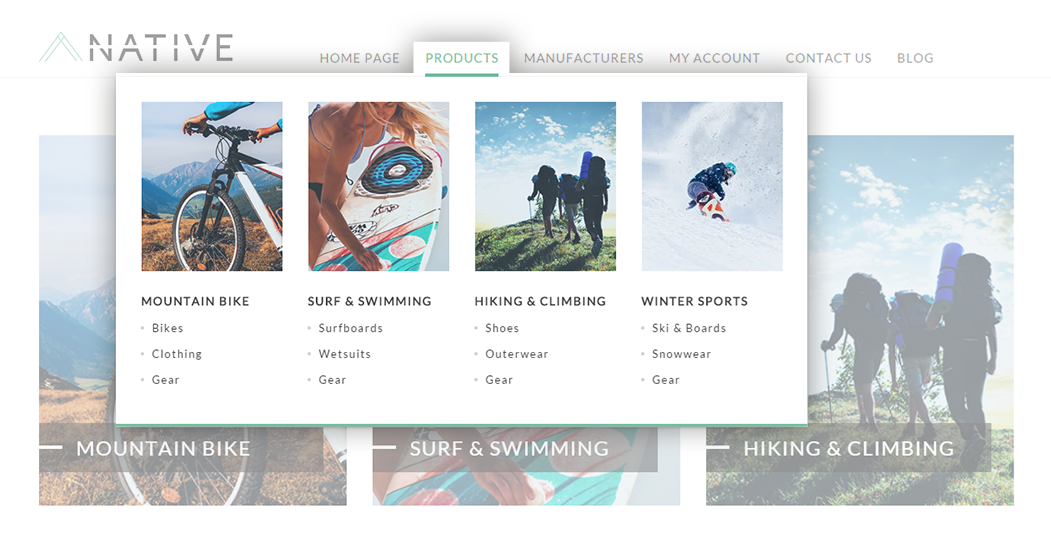
Task: Choose Ski & Boards link
Action: click(689, 328)
